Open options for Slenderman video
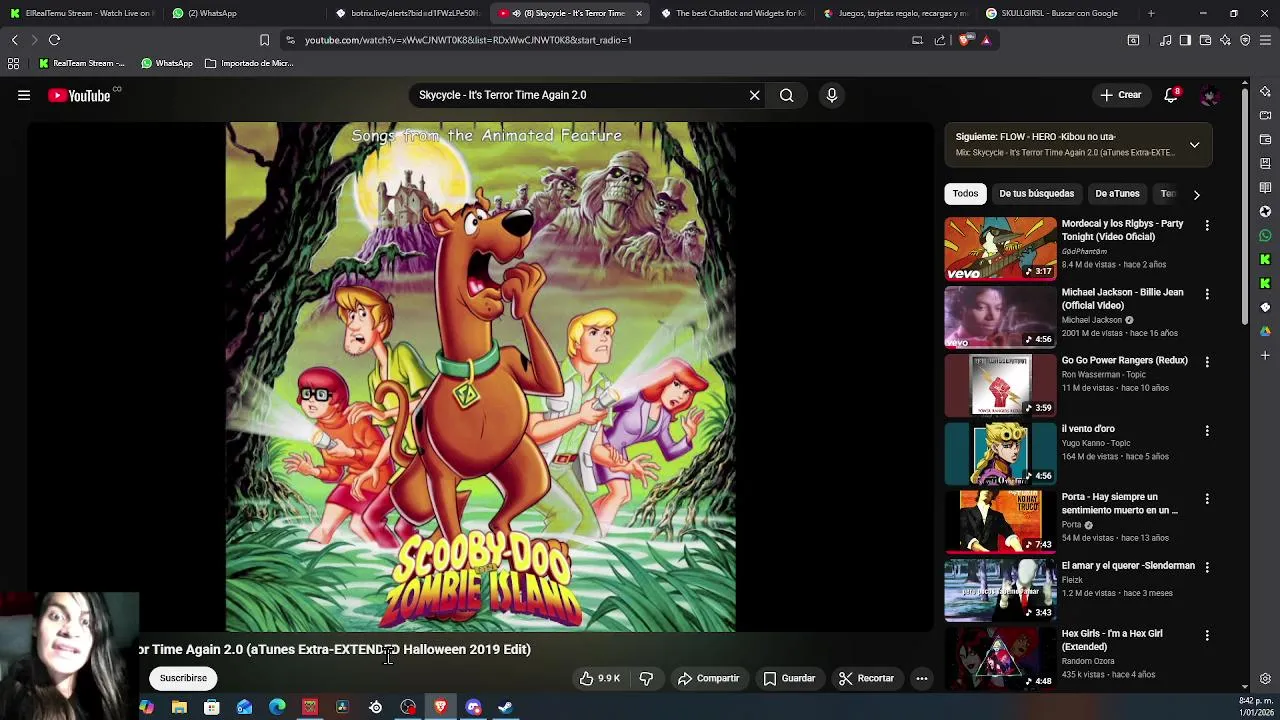Image resolution: width=1280 pixels, height=720 pixels. (1207, 567)
